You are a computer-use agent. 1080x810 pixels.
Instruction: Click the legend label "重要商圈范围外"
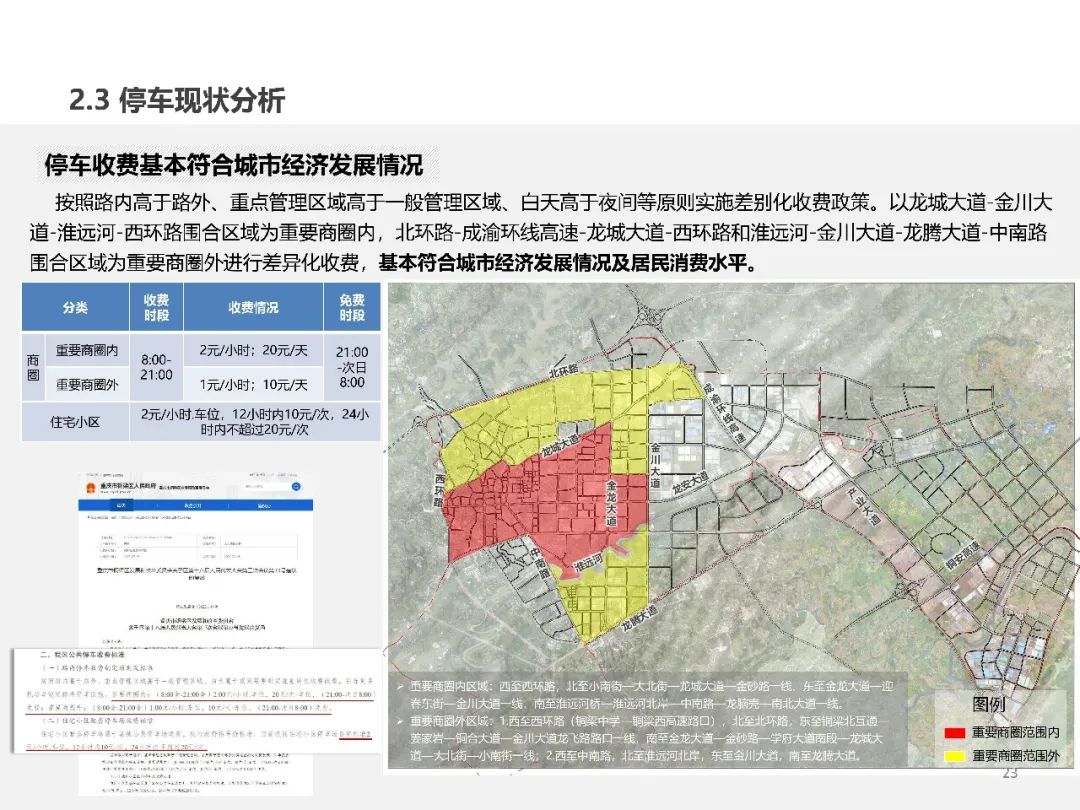[1016, 756]
